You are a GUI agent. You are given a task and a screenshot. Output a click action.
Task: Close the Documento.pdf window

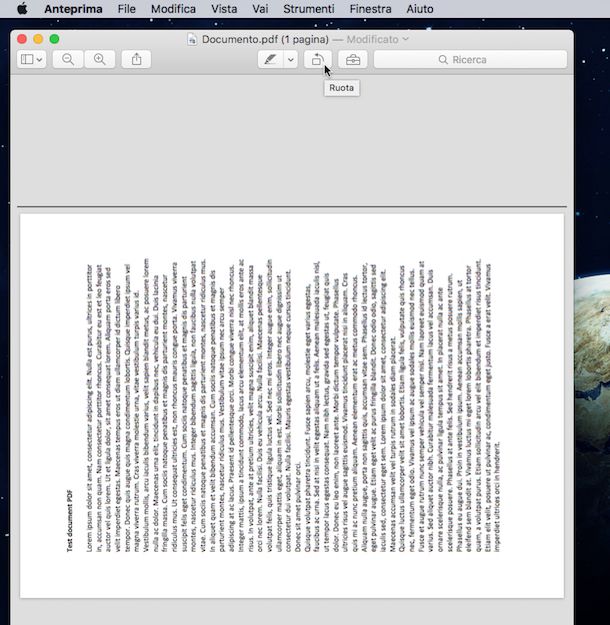pyautogui.click(x=22, y=39)
